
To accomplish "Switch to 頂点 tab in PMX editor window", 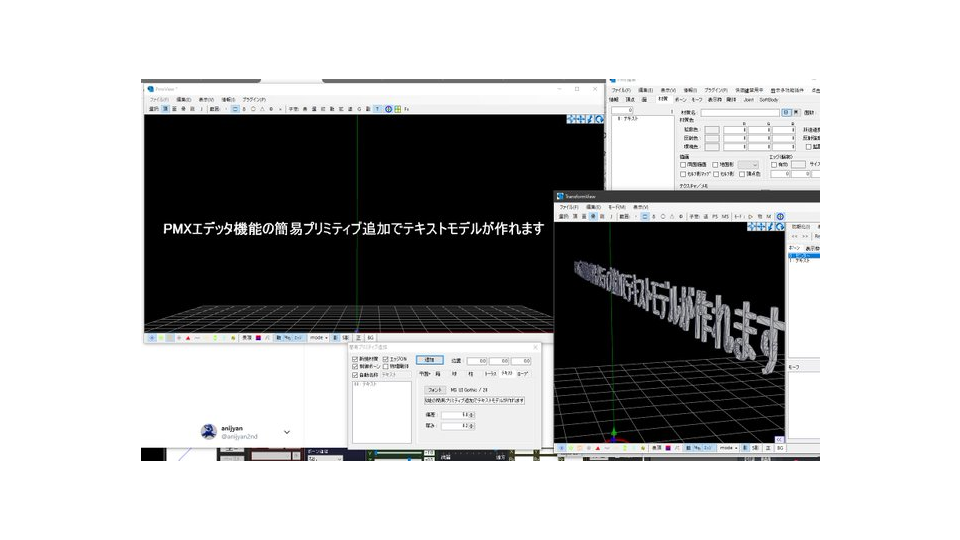I will pyautogui.click(x=630, y=100).
